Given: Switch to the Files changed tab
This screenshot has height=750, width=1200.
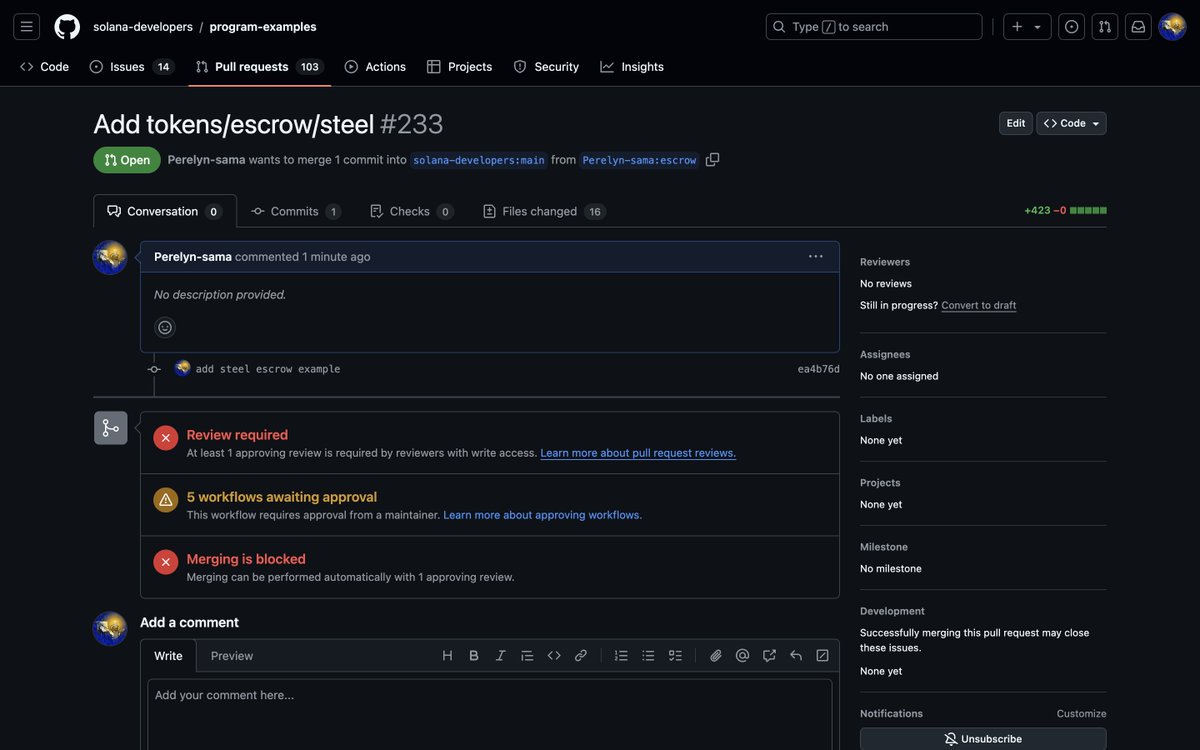Looking at the screenshot, I should pos(544,211).
